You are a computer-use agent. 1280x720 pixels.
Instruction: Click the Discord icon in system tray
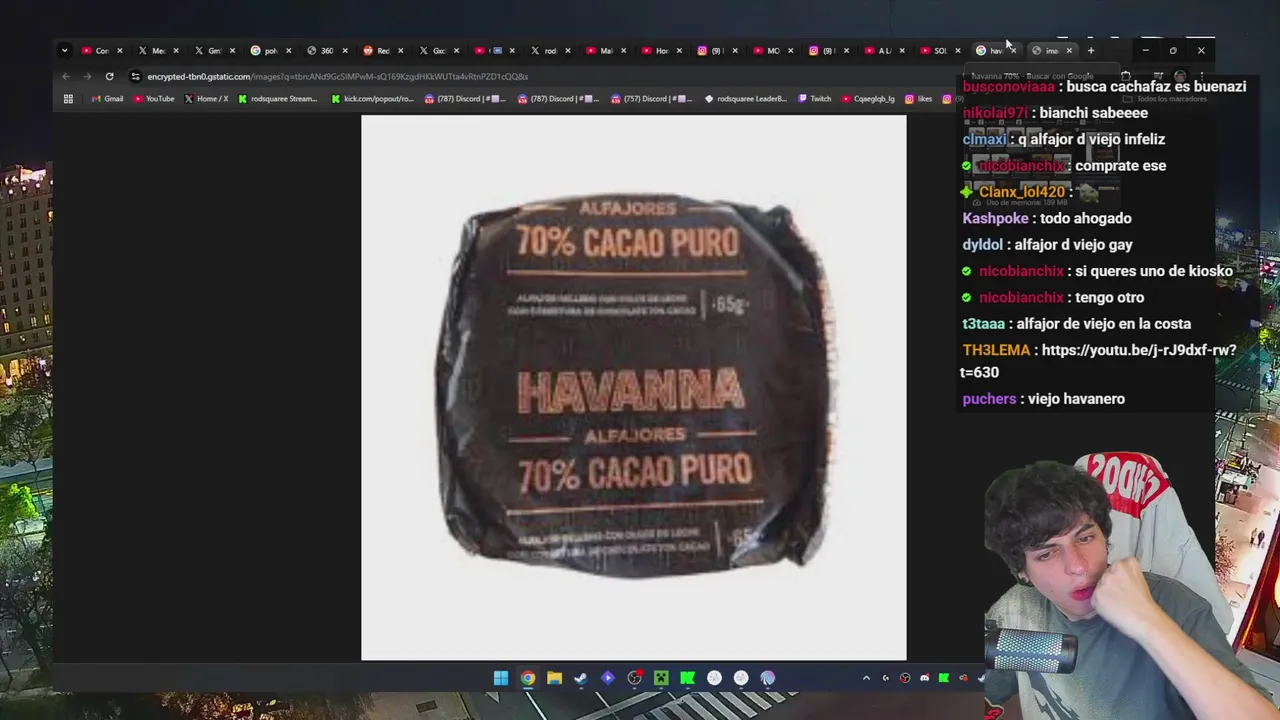click(925, 678)
